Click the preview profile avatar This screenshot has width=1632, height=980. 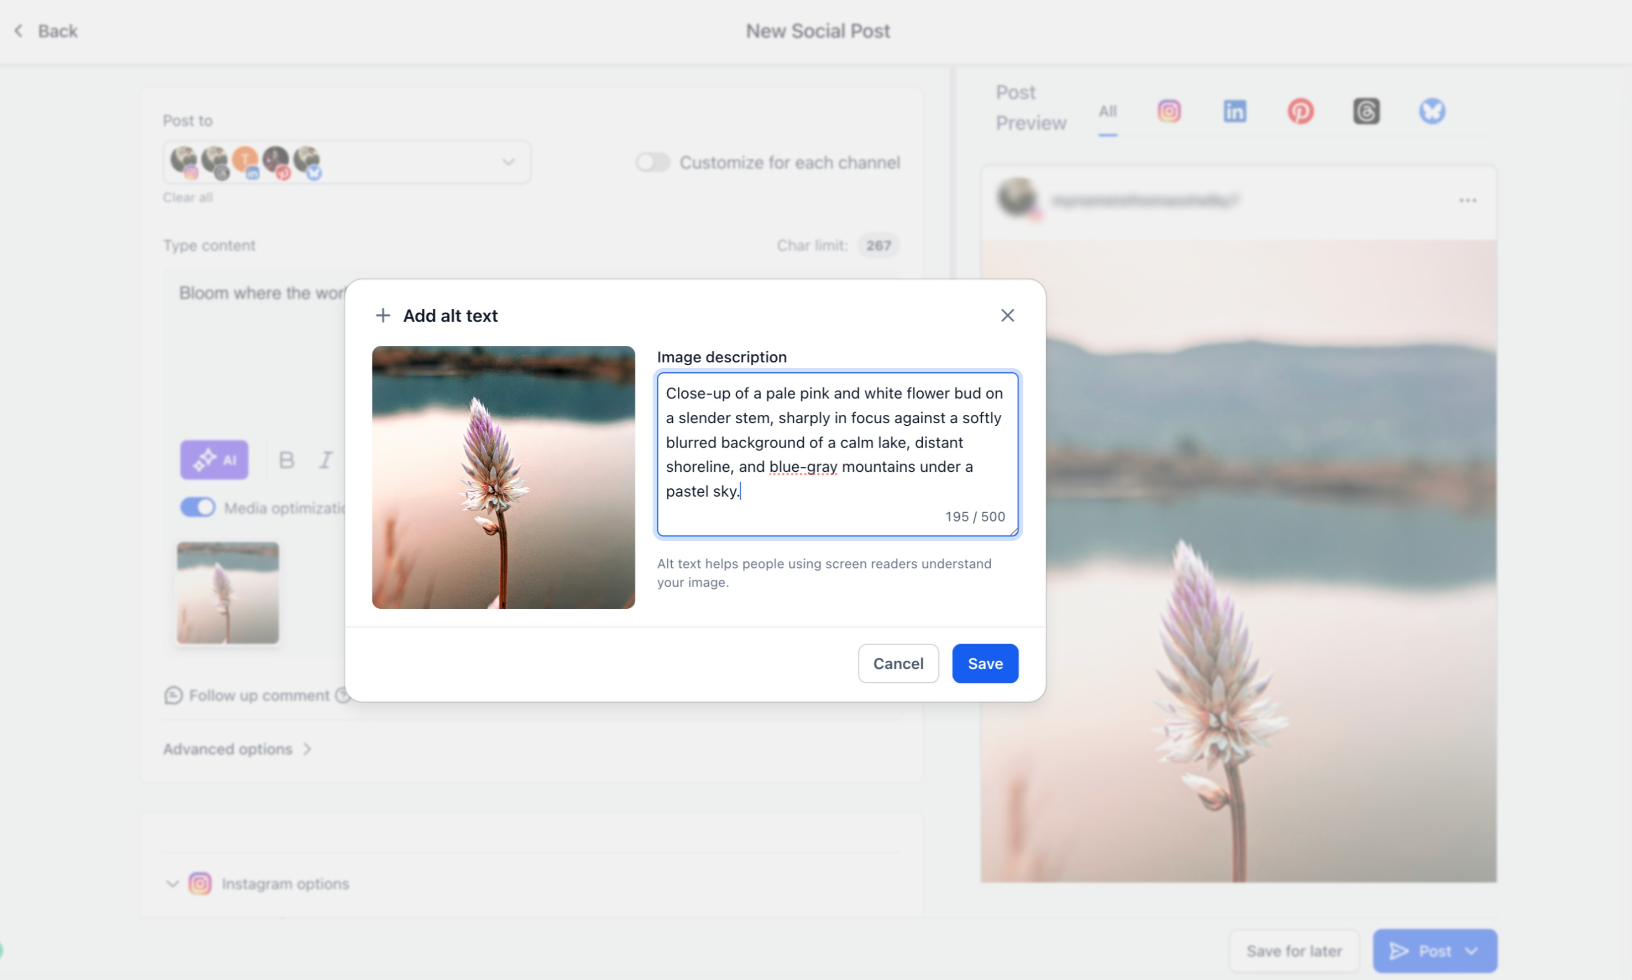pos(1017,198)
